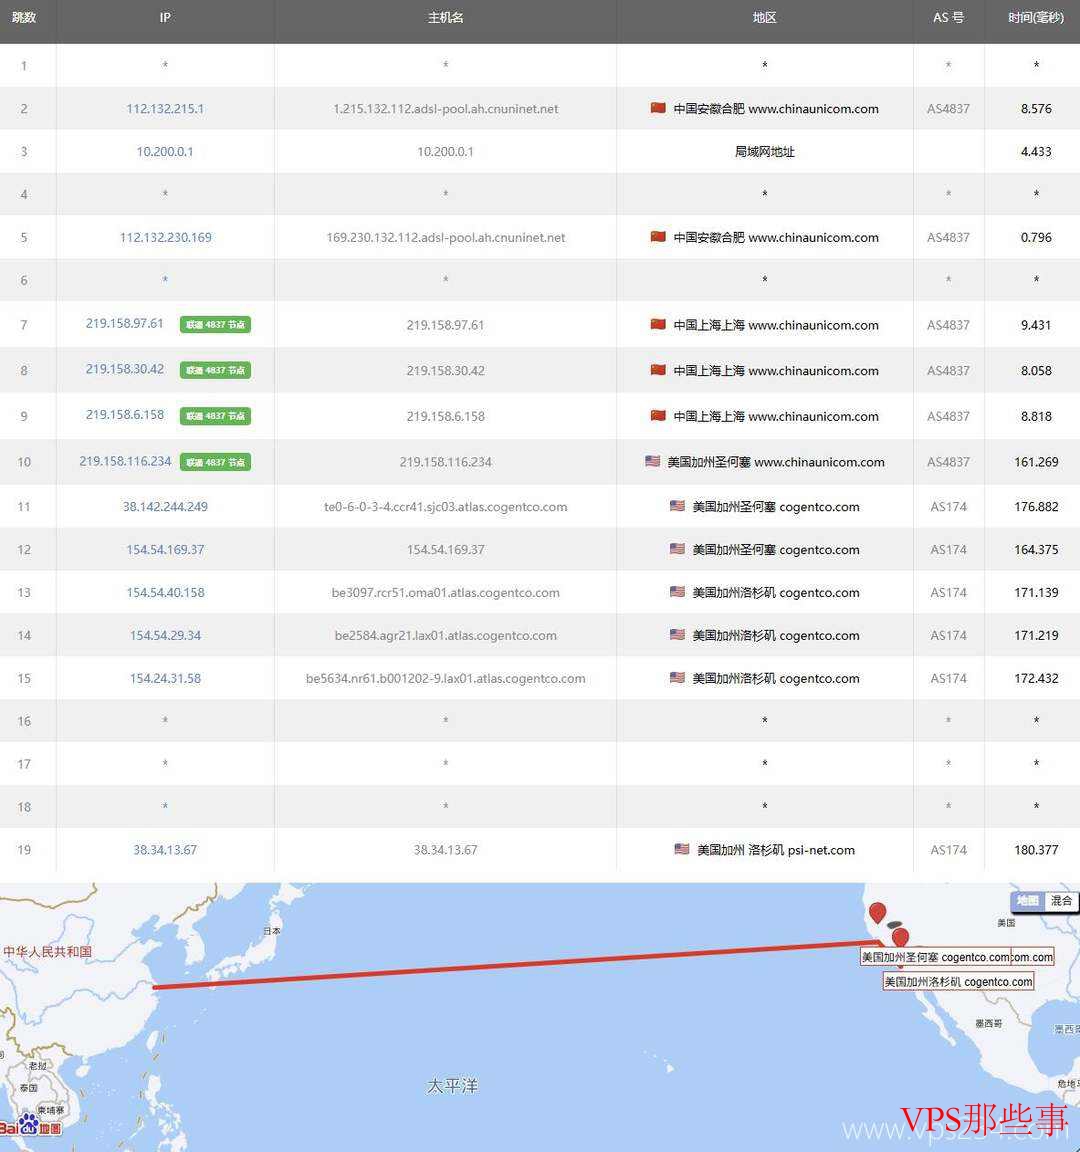Click the 跳数 column header
The height and width of the screenshot is (1152, 1080).
point(24,18)
